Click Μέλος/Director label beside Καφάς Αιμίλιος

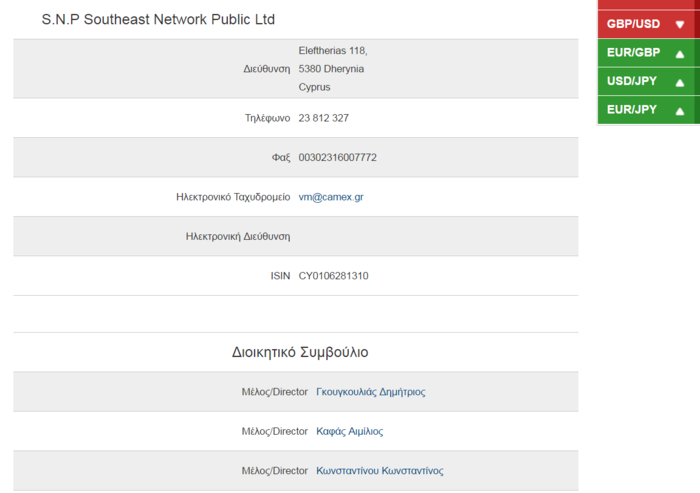(x=275, y=431)
